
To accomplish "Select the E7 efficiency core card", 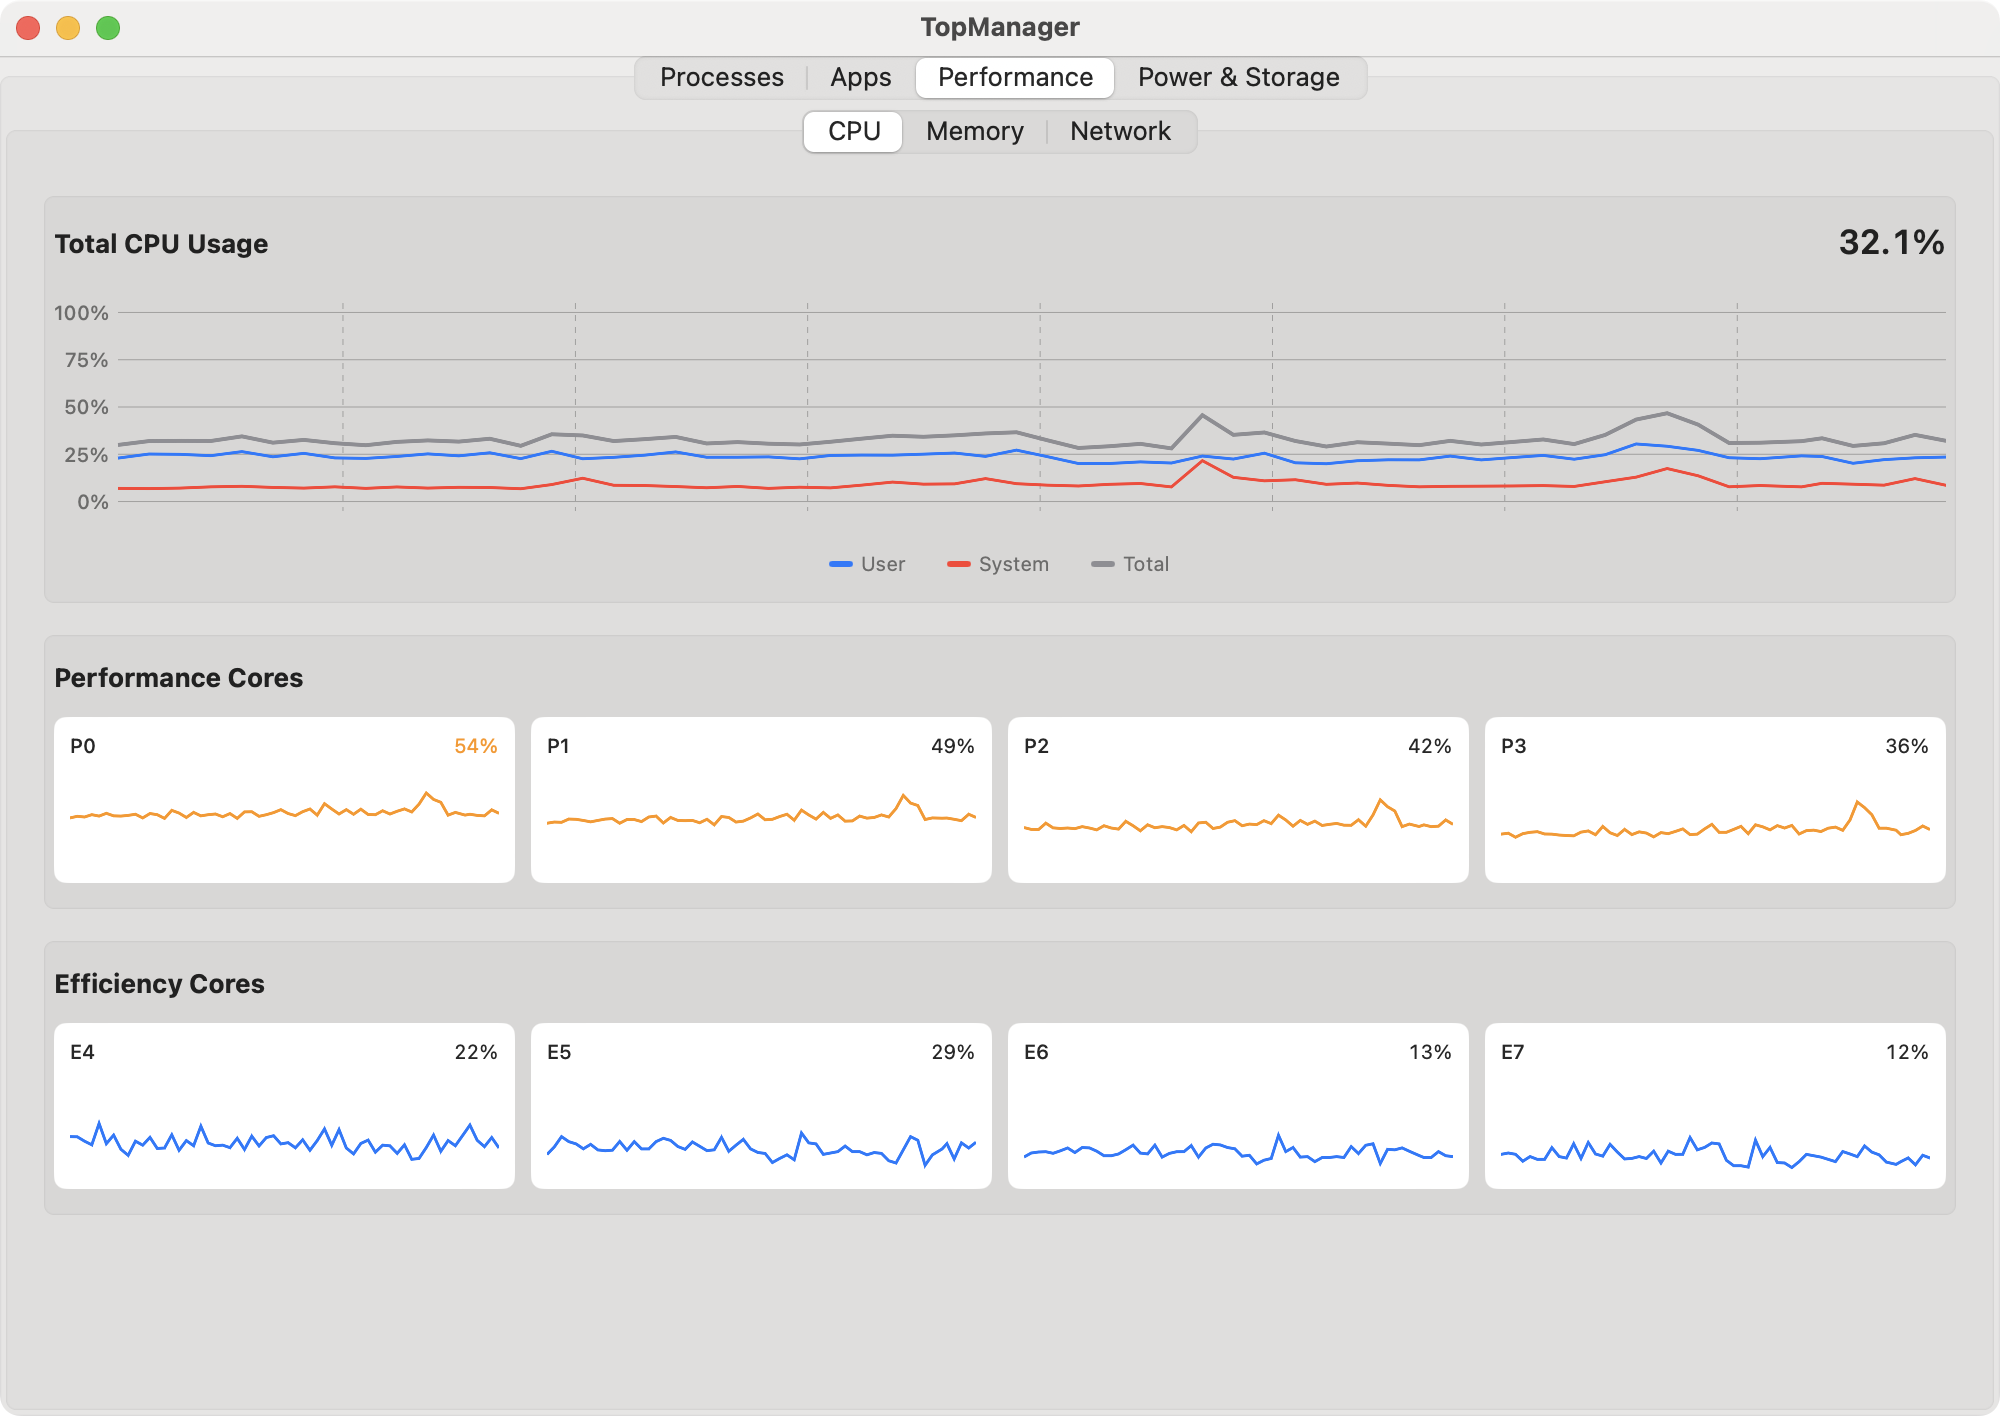I will pos(1715,1105).
